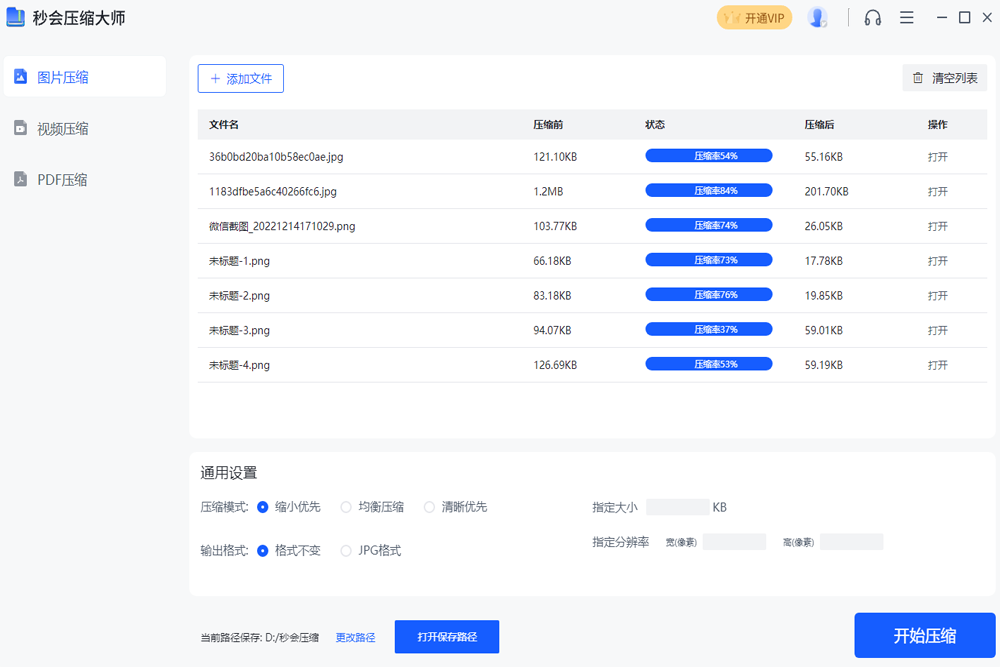This screenshot has width=1000, height=667.
Task: Open the 打开保存路径 folder button
Action: (x=446, y=636)
